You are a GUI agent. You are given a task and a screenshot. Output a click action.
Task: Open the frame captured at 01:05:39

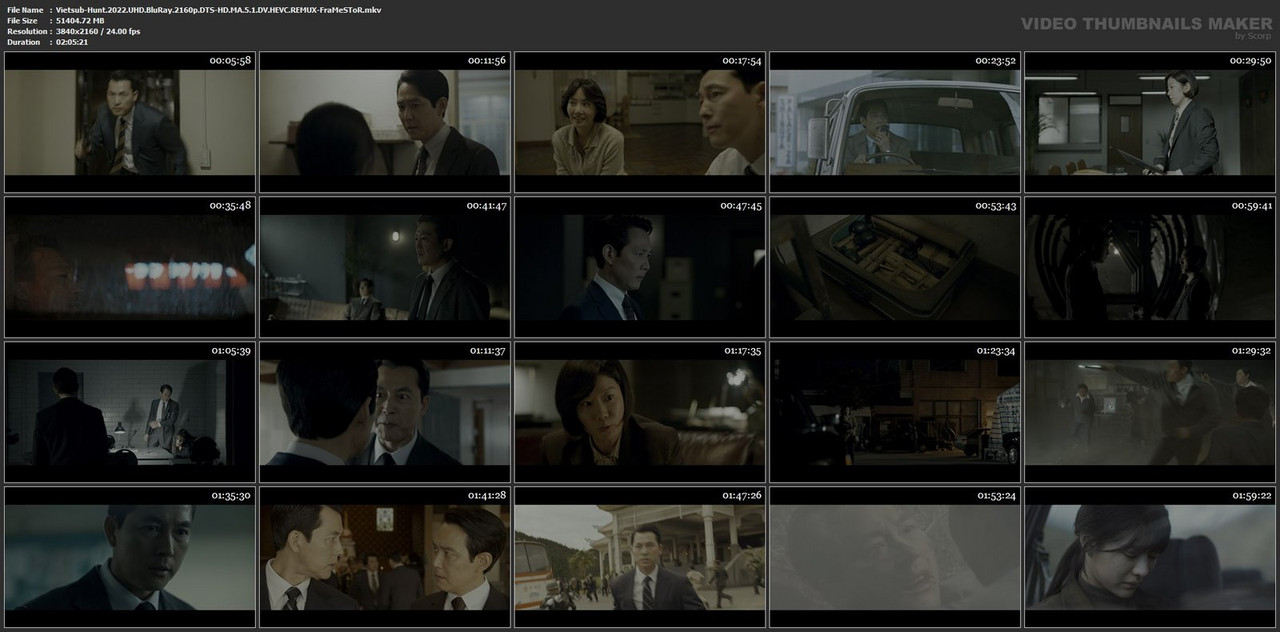pyautogui.click(x=130, y=412)
